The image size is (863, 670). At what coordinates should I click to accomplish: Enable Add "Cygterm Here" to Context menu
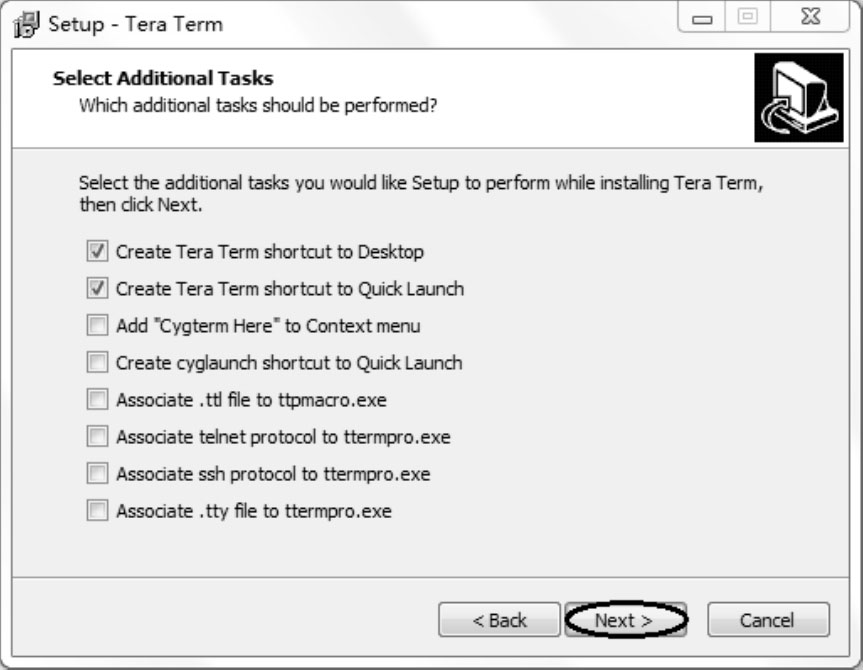(97, 326)
